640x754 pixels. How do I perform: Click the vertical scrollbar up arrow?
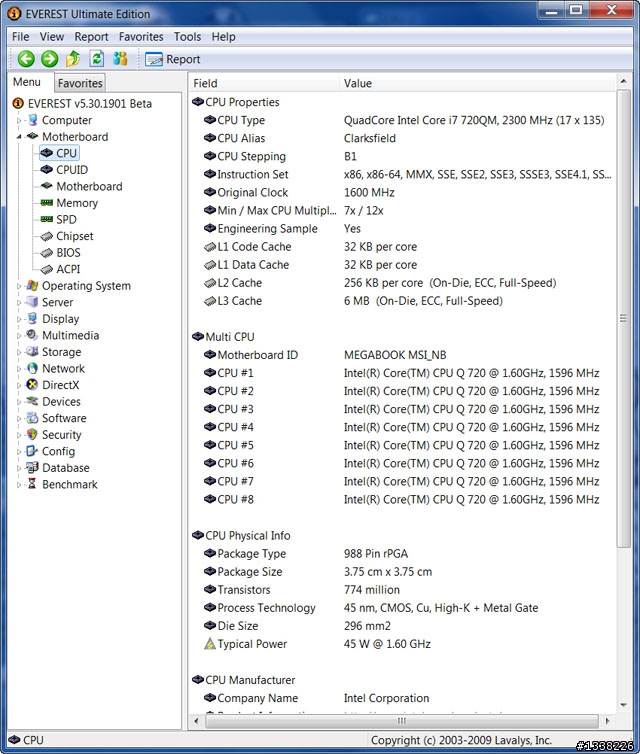click(624, 81)
